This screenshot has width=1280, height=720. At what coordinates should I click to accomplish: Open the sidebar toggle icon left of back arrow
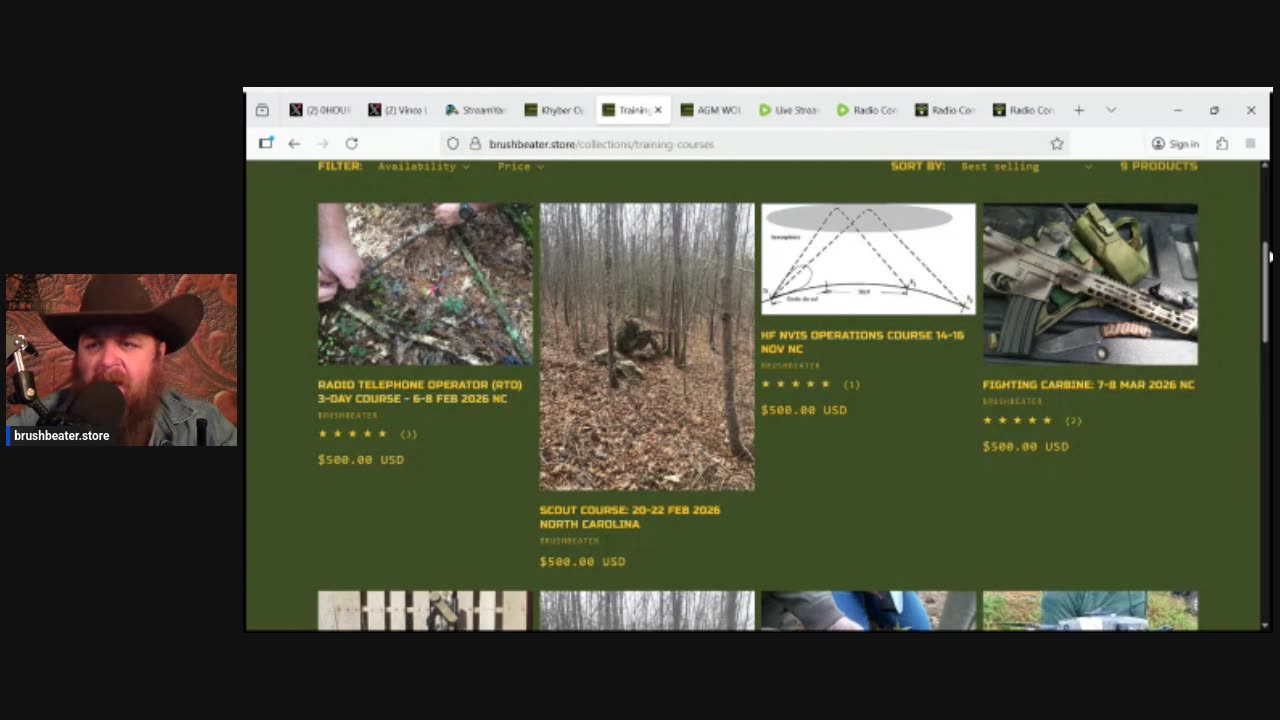pyautogui.click(x=266, y=143)
